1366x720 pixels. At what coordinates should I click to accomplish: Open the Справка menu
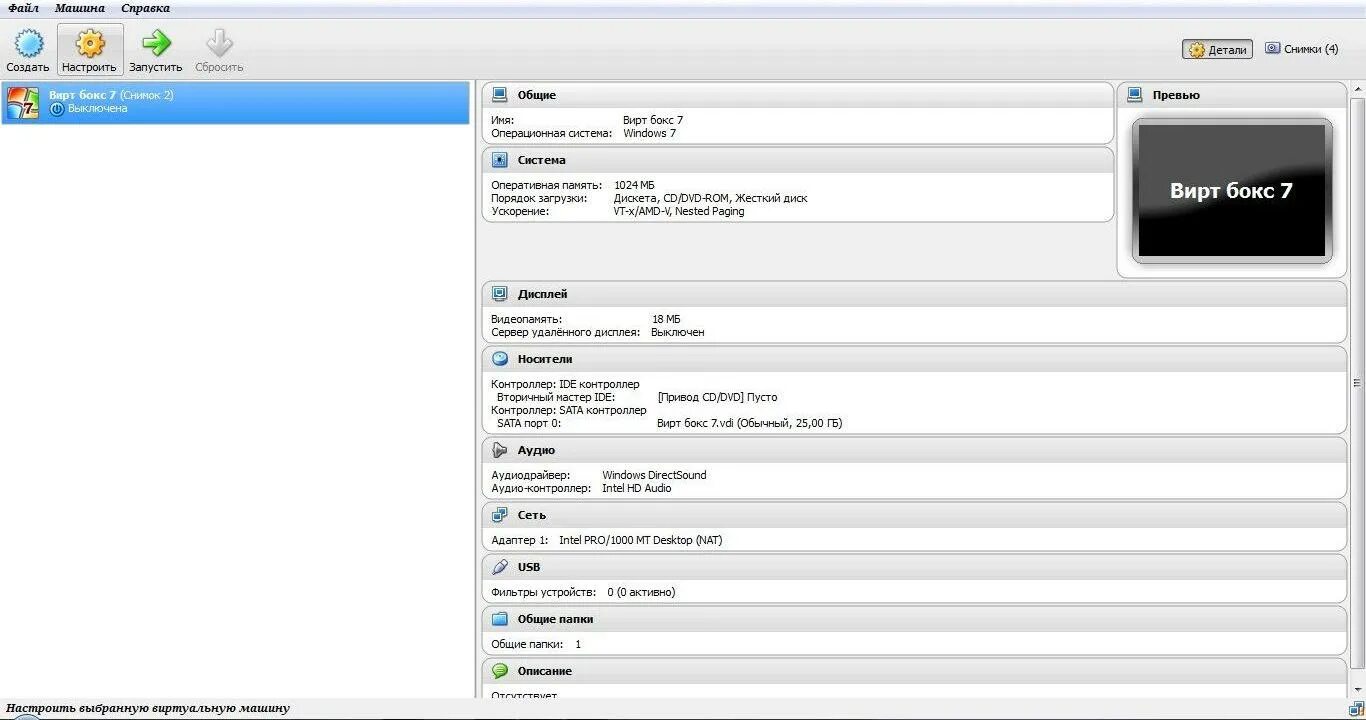pos(145,8)
